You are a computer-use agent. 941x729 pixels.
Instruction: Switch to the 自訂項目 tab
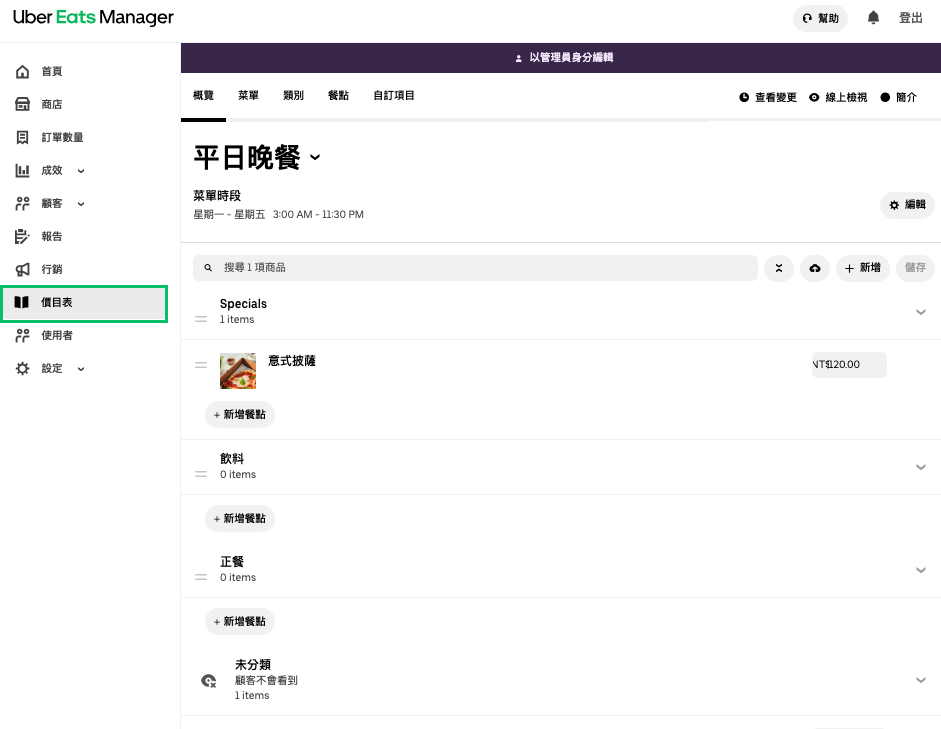[393, 96]
